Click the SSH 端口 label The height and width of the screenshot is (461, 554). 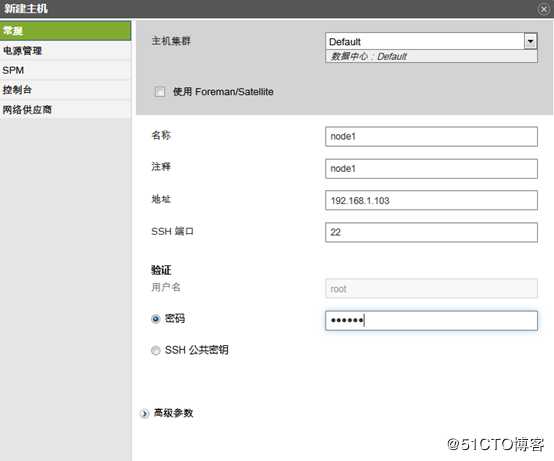[x=172, y=231]
